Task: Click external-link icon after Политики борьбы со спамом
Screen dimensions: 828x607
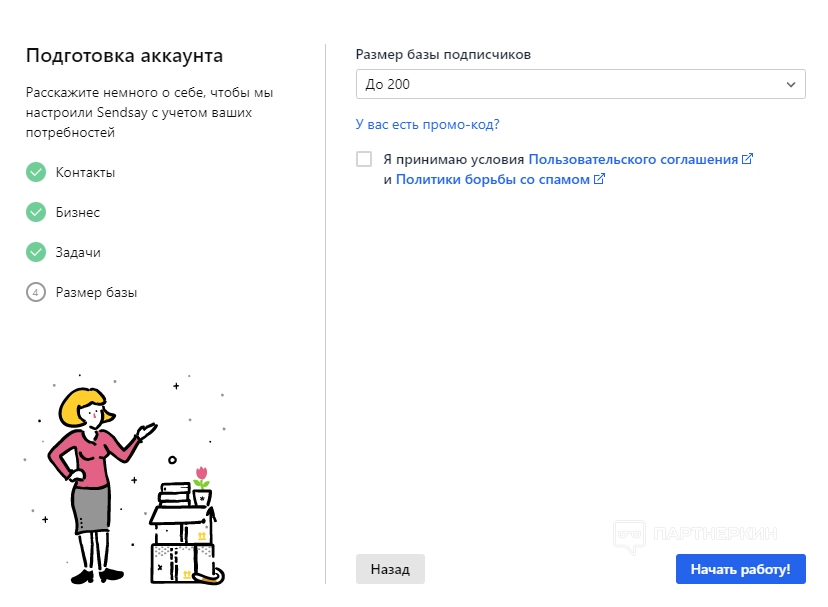Action: (599, 180)
